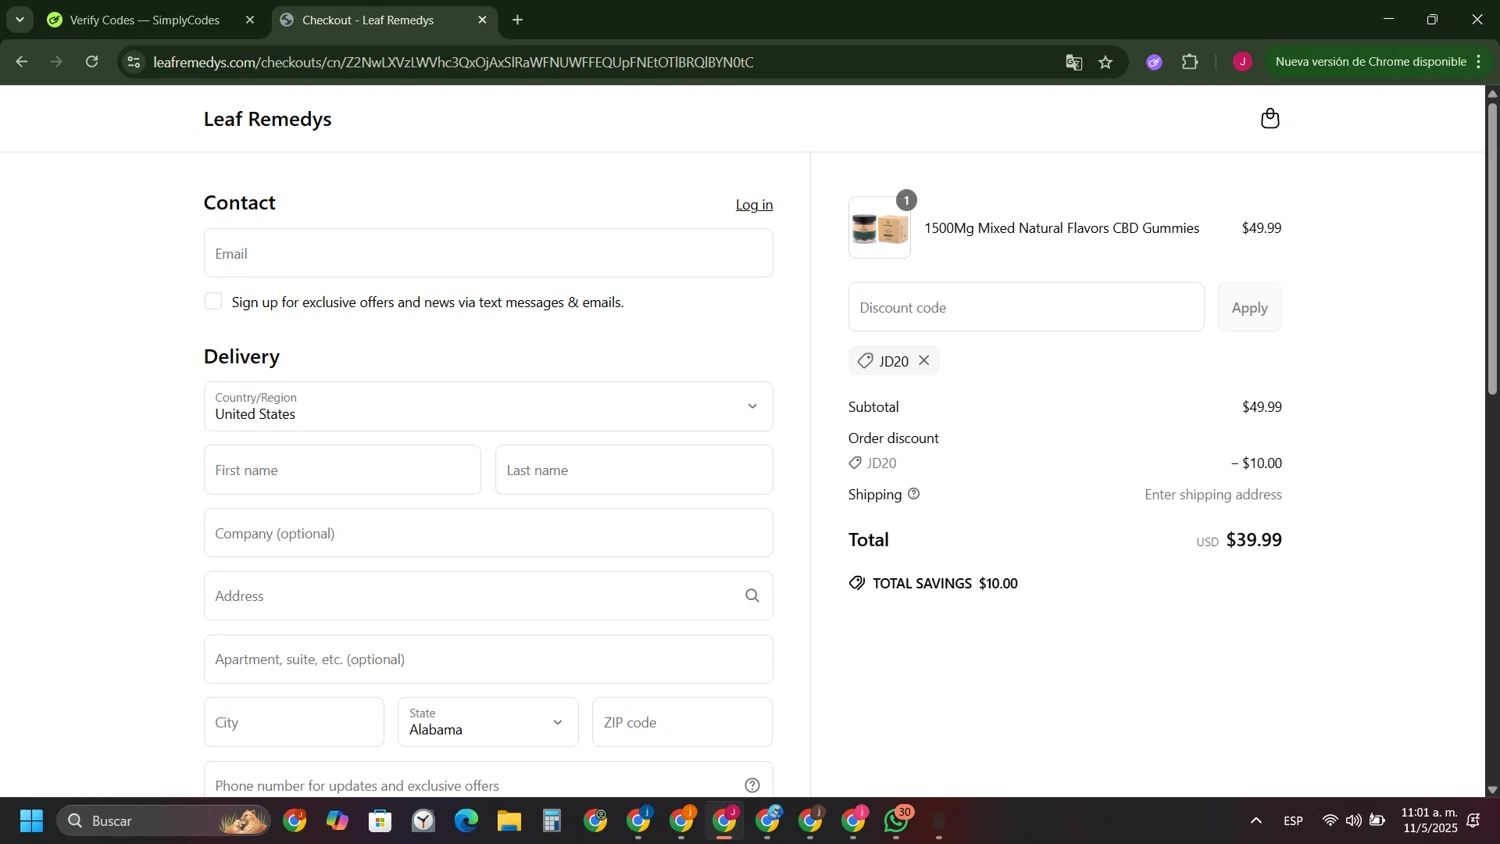
Task: Open the Clock app from the taskbar
Action: pyautogui.click(x=423, y=821)
